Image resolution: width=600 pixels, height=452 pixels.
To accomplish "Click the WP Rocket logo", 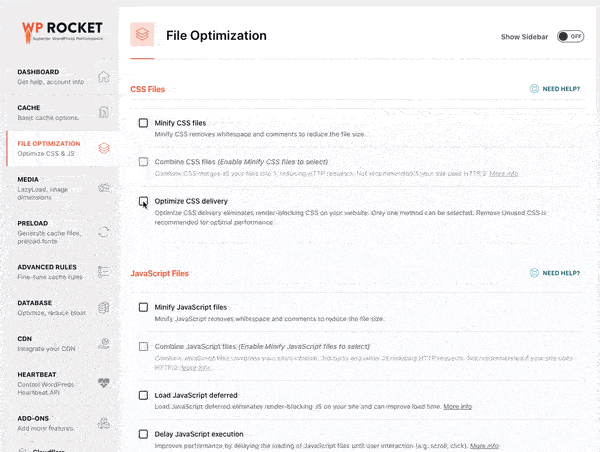I will [x=58, y=30].
